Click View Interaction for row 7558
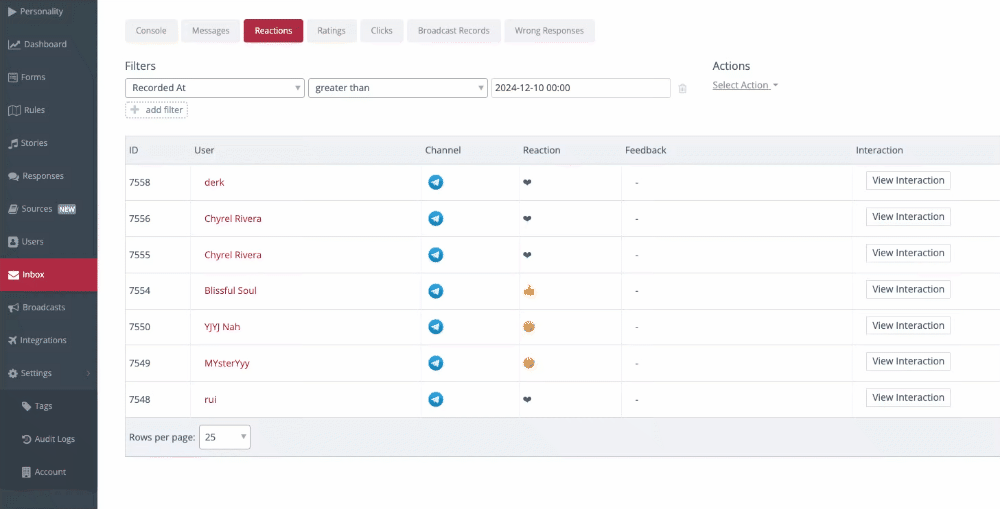Viewport: 1000px width, 509px height. pyautogui.click(x=907, y=181)
